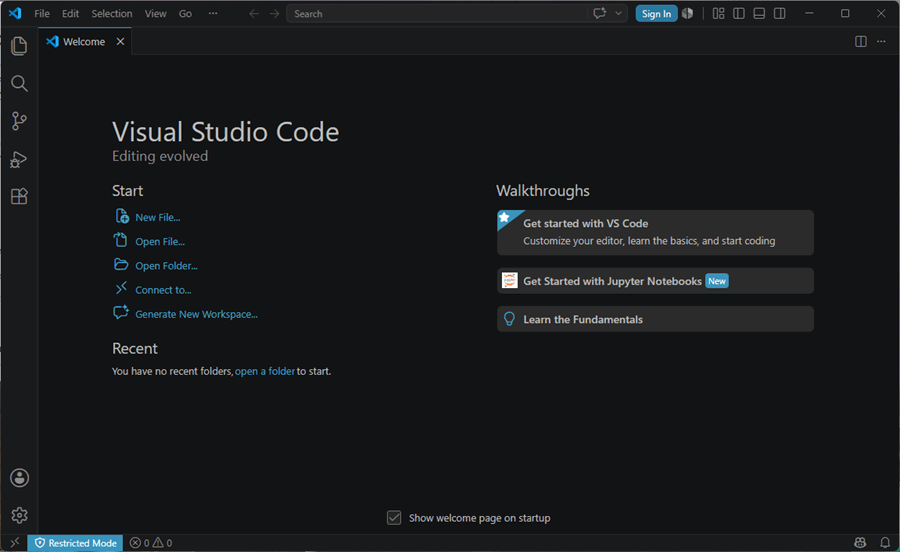Open Learn the Fundamentals walkthrough
900x552 pixels.
point(655,319)
